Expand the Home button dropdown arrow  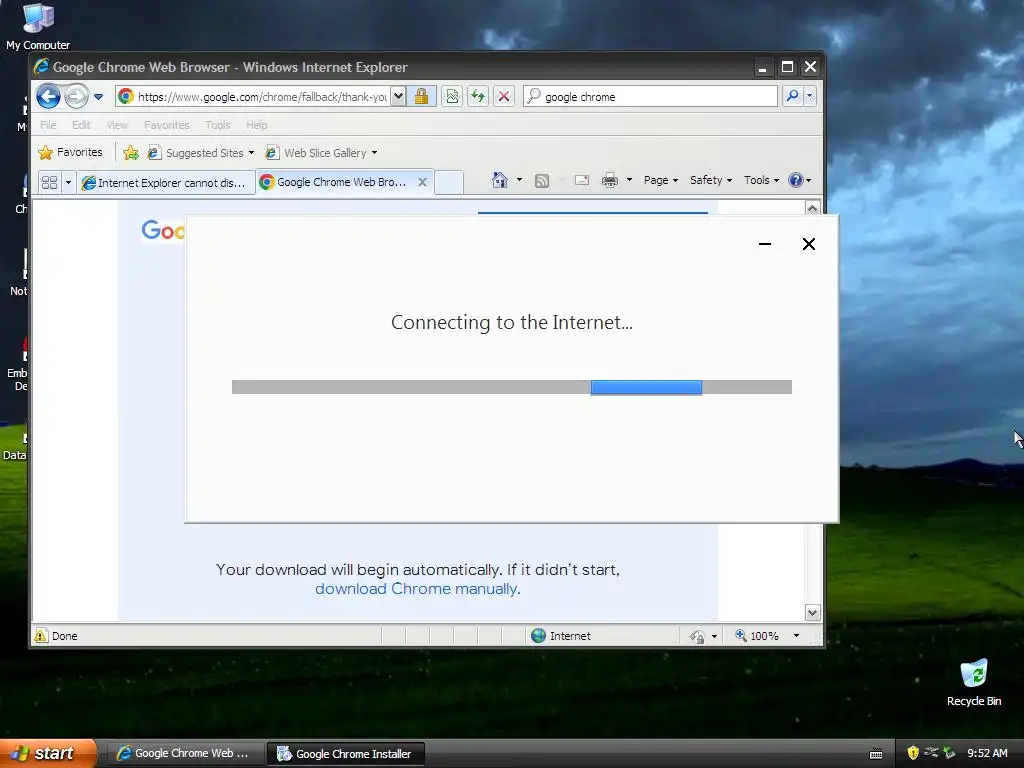point(519,180)
